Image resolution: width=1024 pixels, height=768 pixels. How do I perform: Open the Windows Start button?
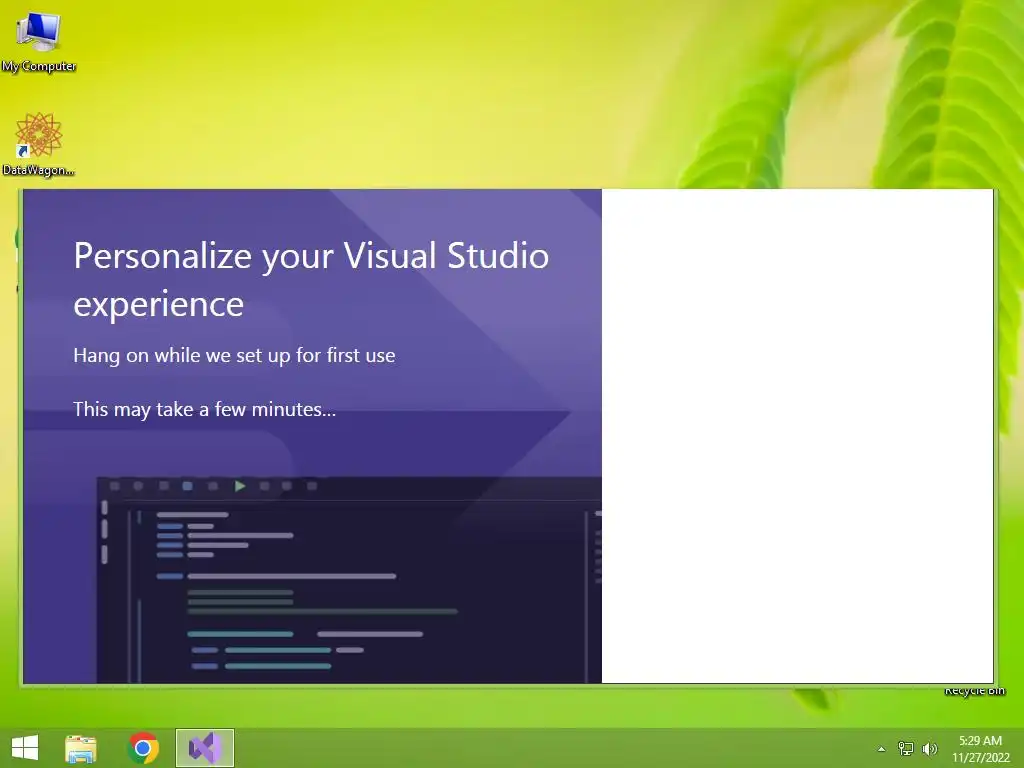tap(25, 748)
